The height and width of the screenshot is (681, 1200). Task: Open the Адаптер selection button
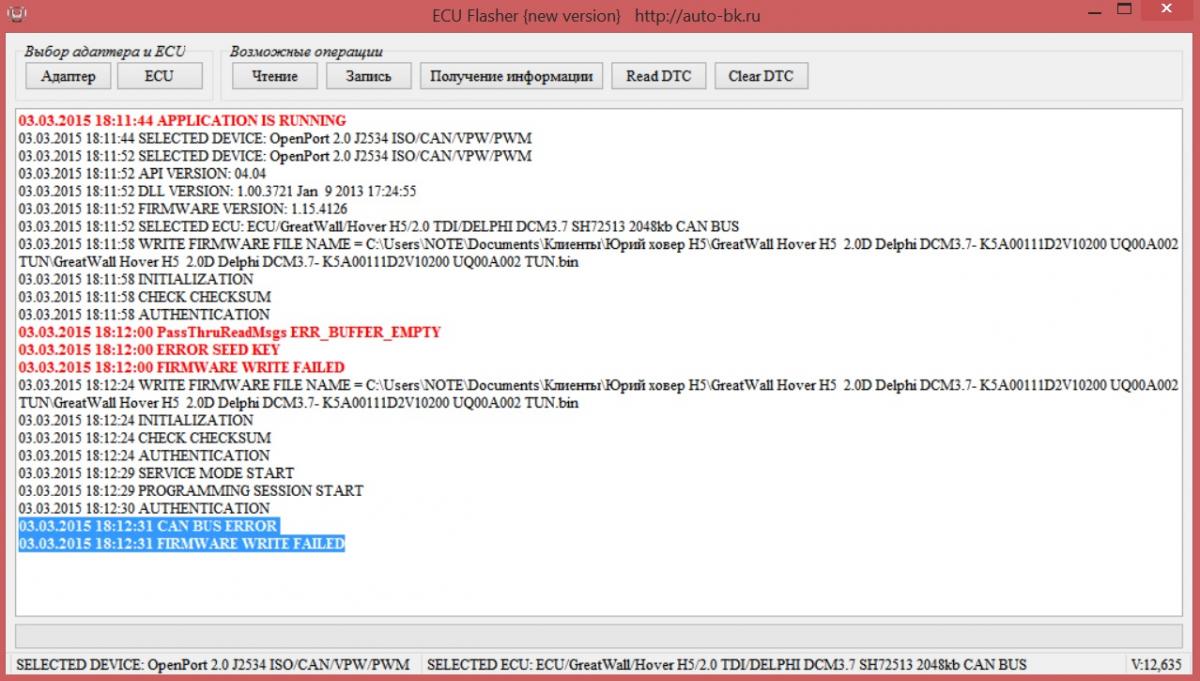pos(69,76)
